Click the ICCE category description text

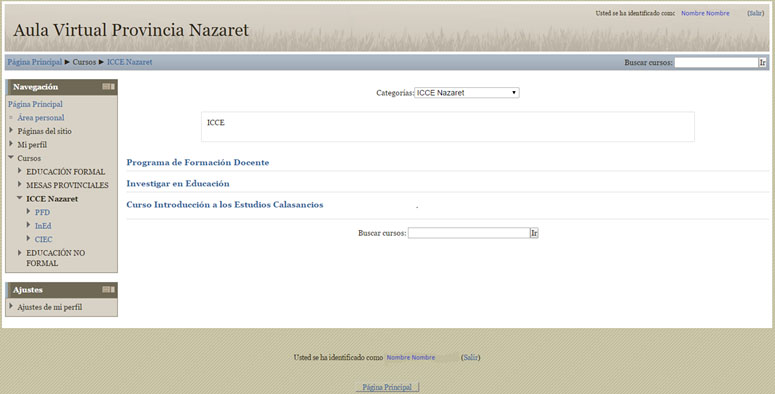coord(215,123)
